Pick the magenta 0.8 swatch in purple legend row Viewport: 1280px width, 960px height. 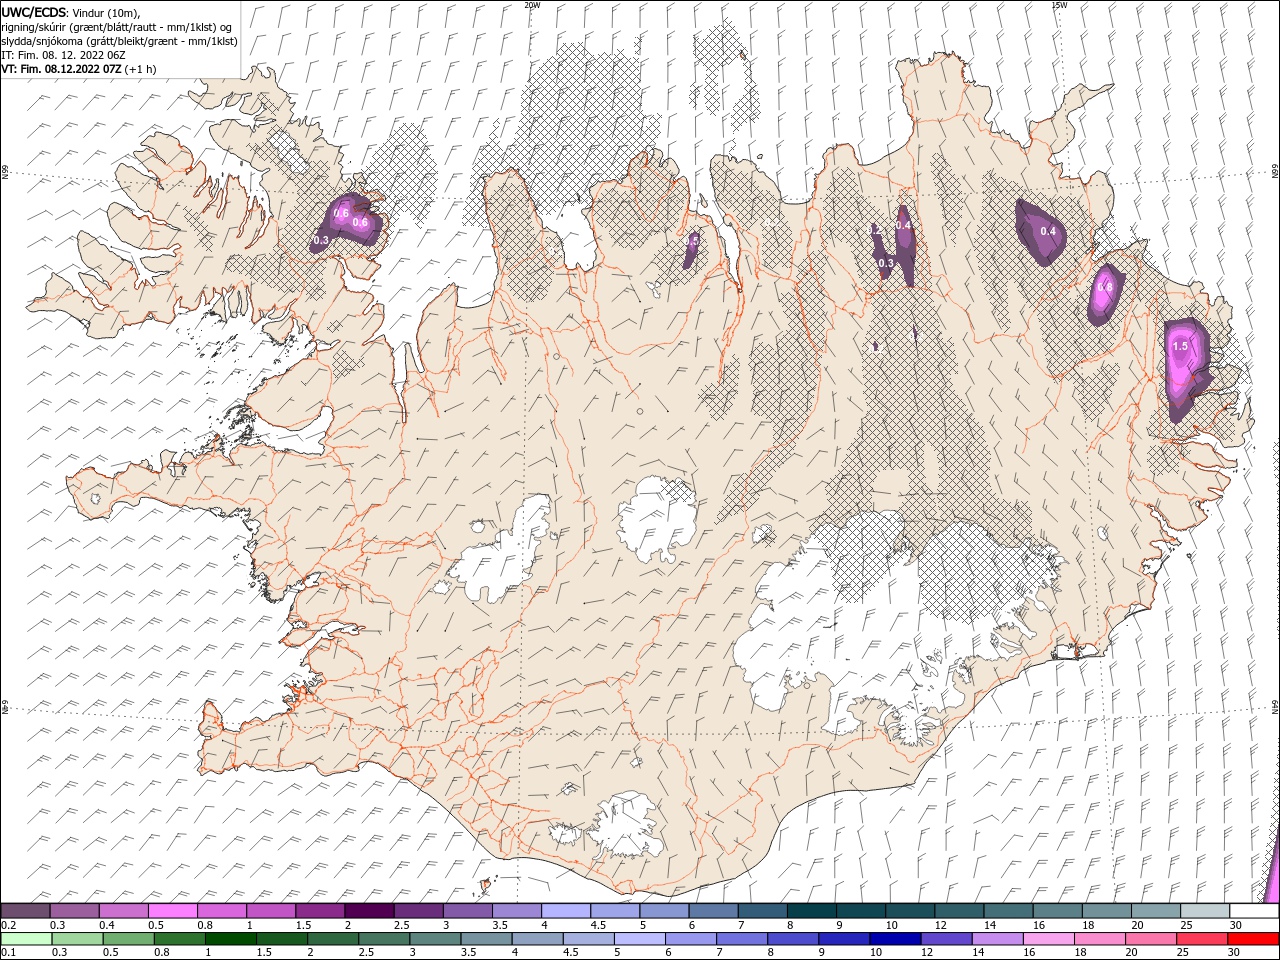221,911
